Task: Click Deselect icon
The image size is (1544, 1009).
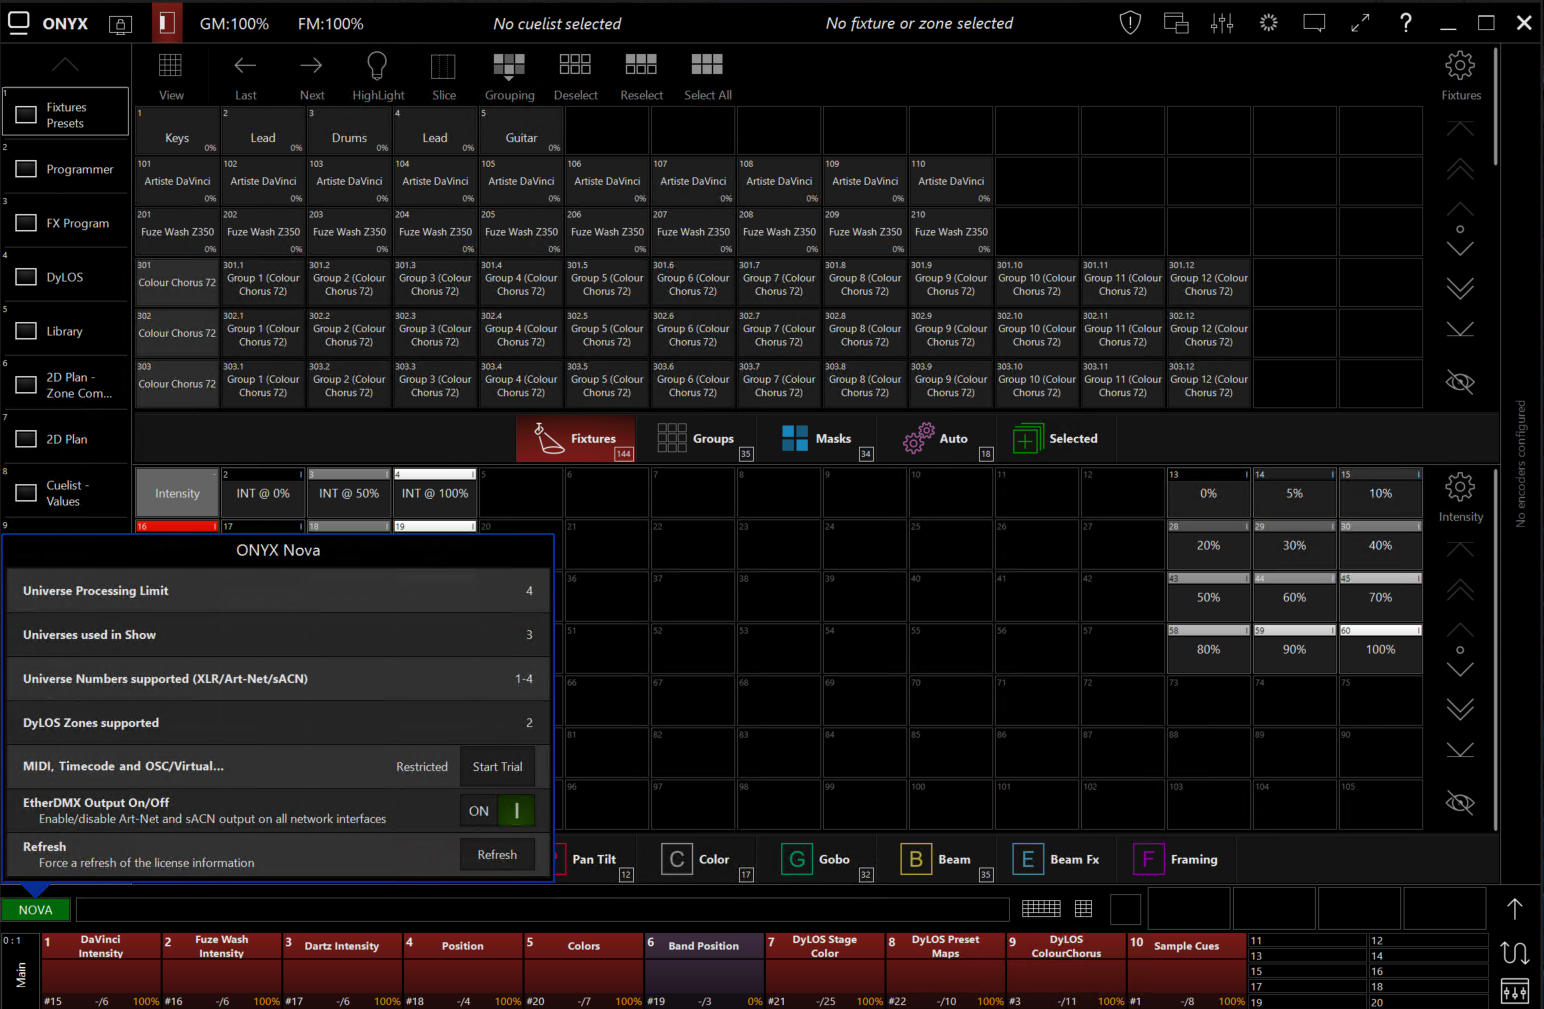Action: 575,65
